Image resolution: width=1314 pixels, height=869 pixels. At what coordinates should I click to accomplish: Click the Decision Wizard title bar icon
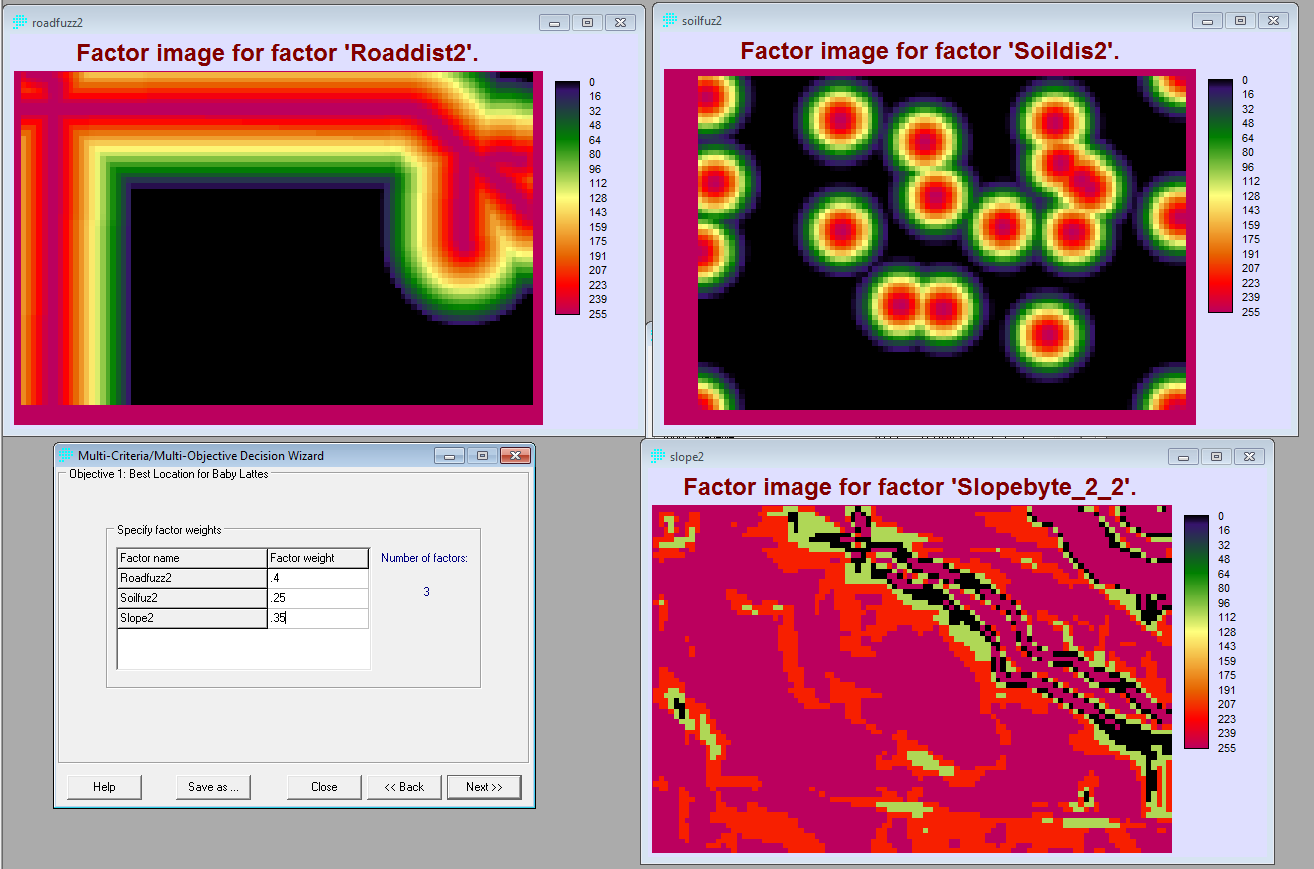[x=66, y=456]
